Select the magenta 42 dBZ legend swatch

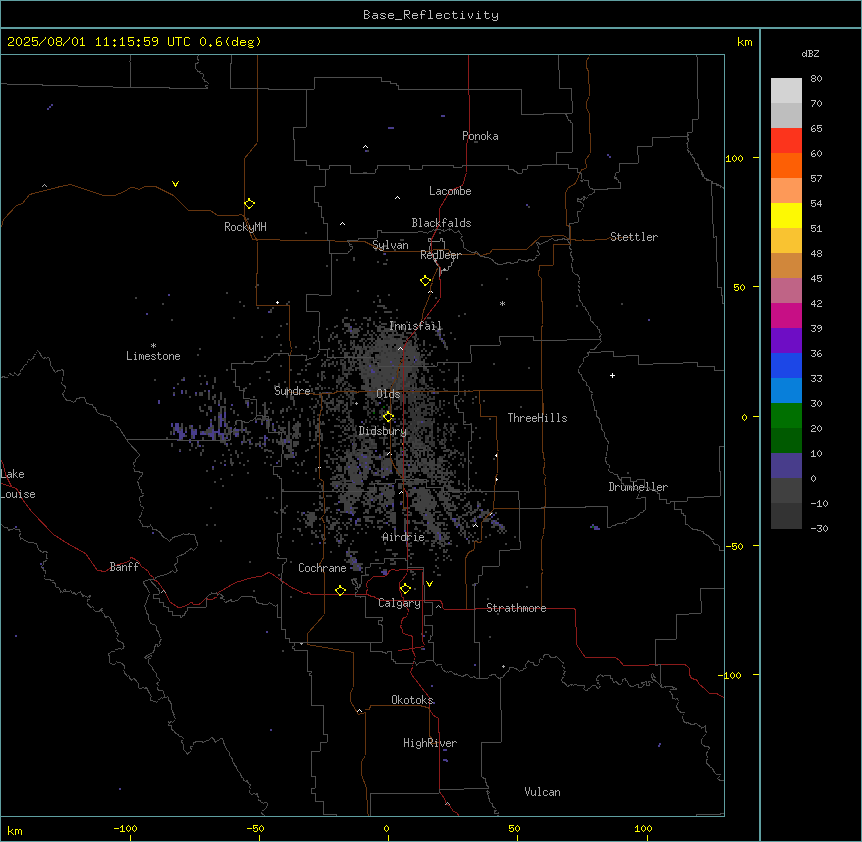click(786, 315)
